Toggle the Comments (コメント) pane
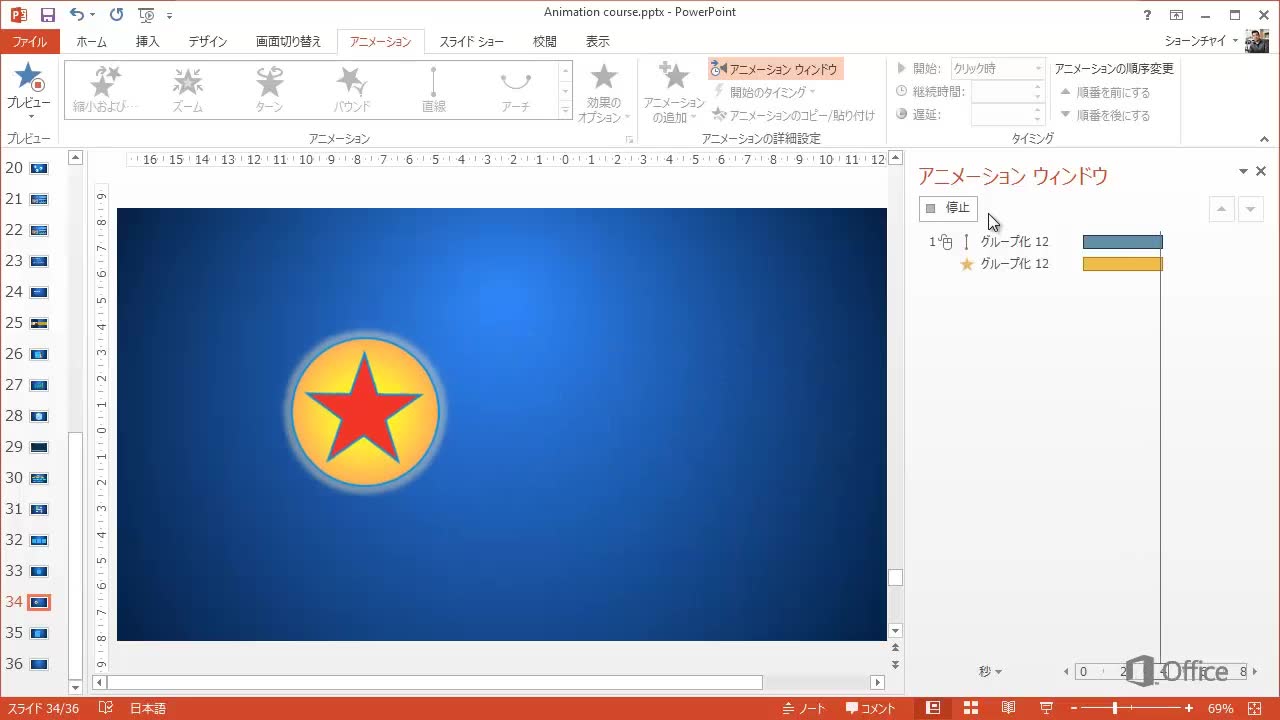The height and width of the screenshot is (720, 1280). 871,708
